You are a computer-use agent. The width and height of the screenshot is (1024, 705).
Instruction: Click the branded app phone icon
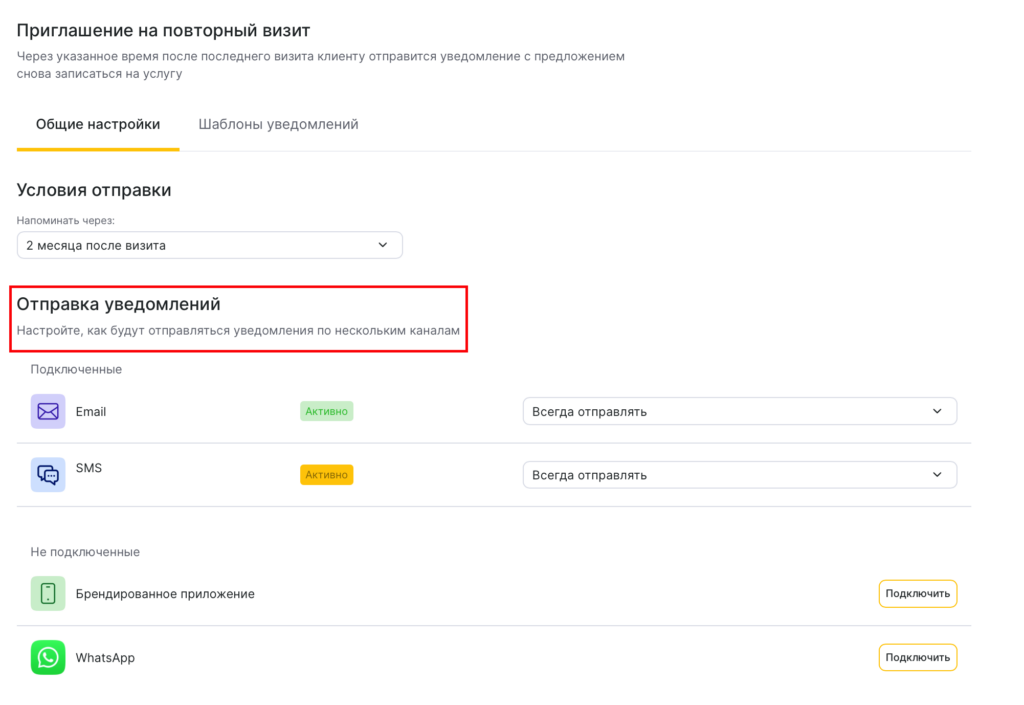48,594
